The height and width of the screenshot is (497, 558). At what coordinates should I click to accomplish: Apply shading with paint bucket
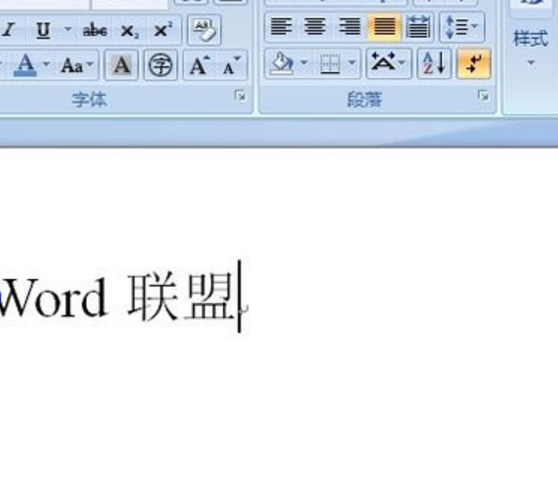click(282, 64)
